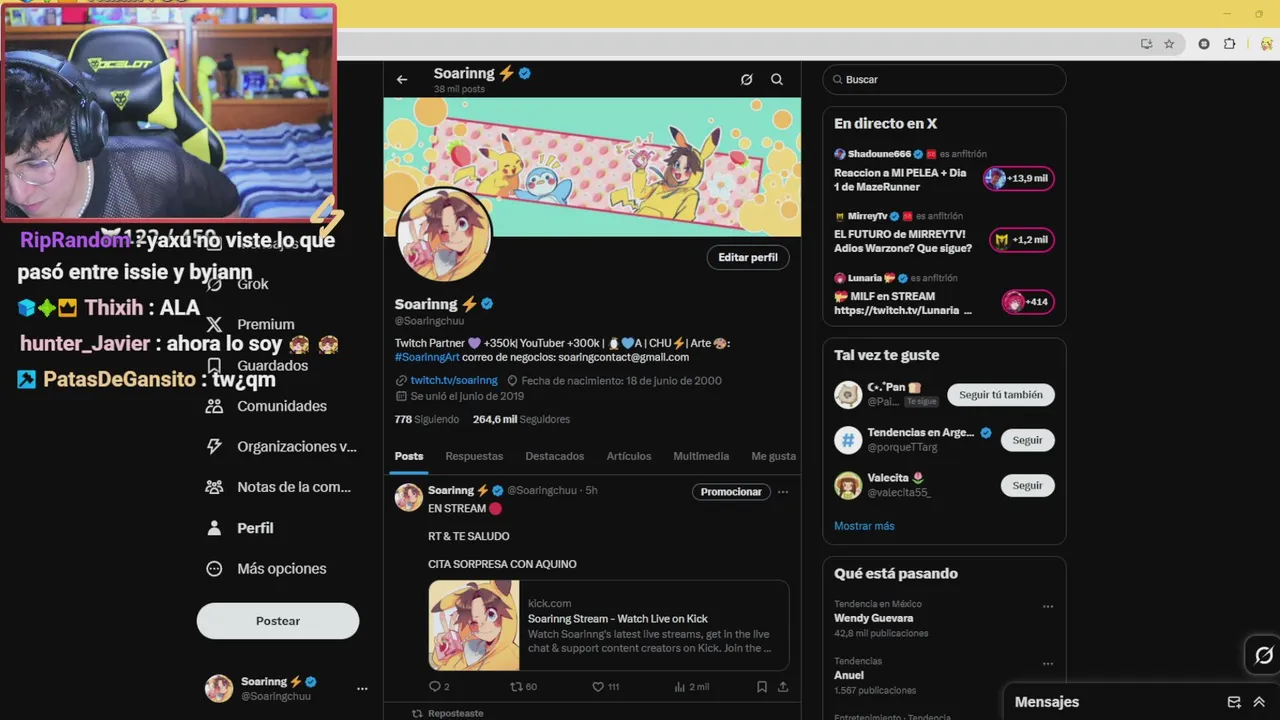
Task: Open Organizaciones verificadas lightning icon
Action: click(214, 446)
